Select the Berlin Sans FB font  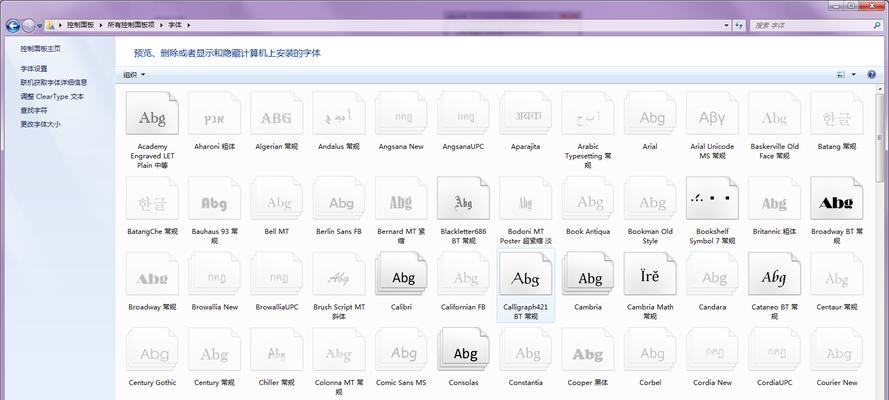click(338, 198)
